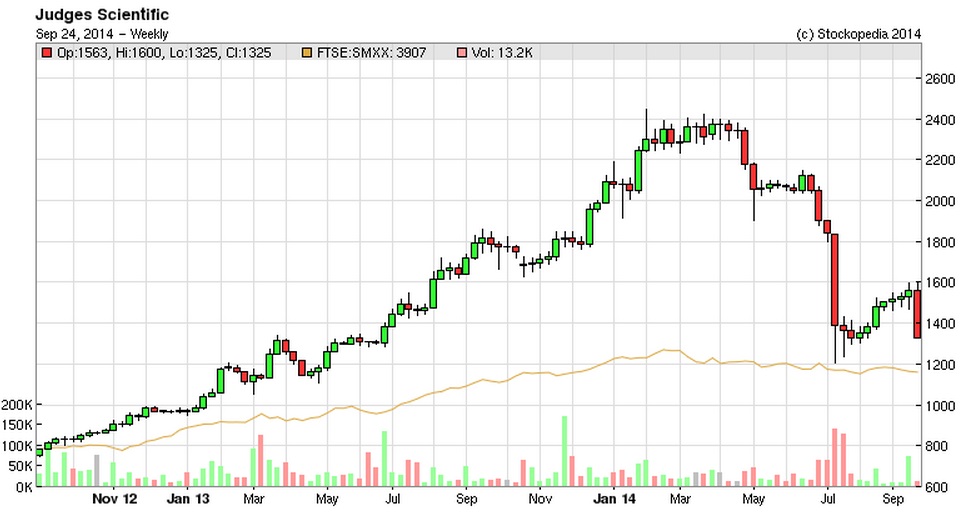Click the 0K volume axis label

coord(24,487)
